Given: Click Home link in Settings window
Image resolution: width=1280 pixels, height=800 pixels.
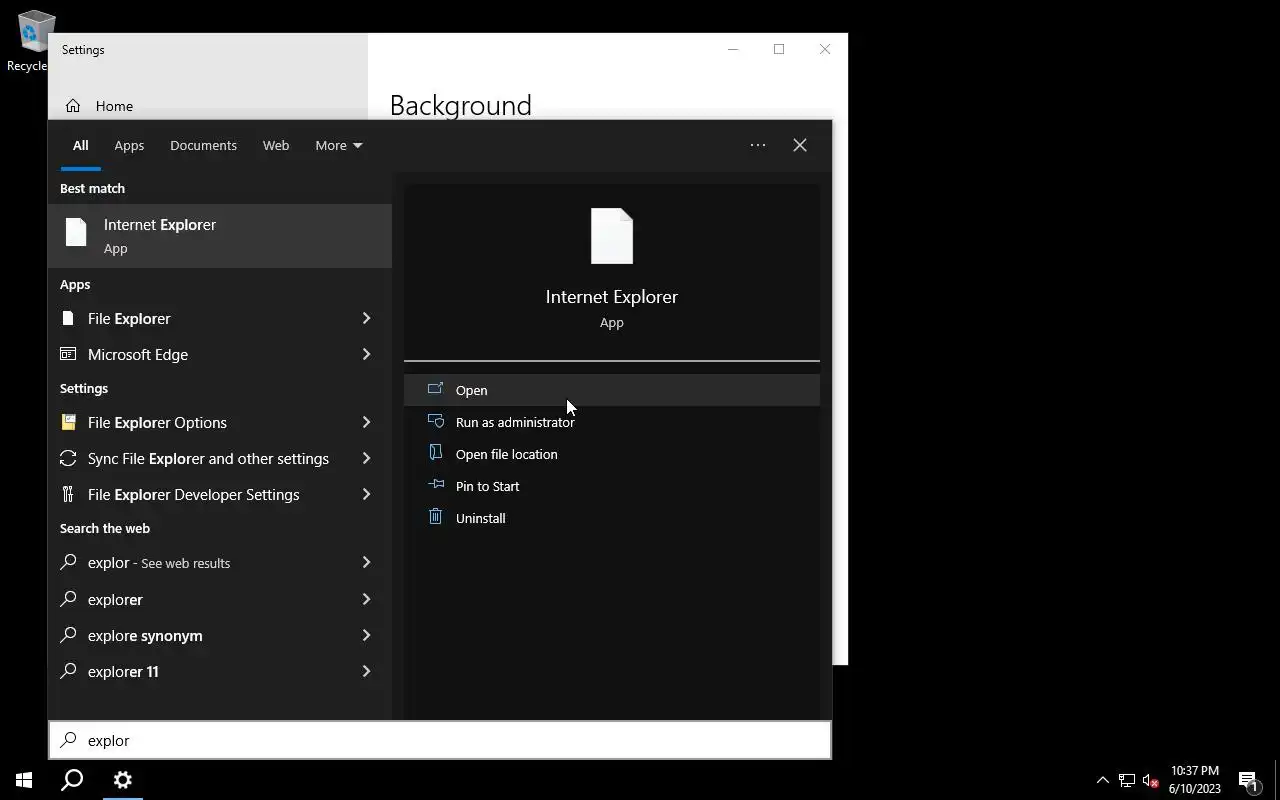Looking at the screenshot, I should pyautogui.click(x=114, y=106).
